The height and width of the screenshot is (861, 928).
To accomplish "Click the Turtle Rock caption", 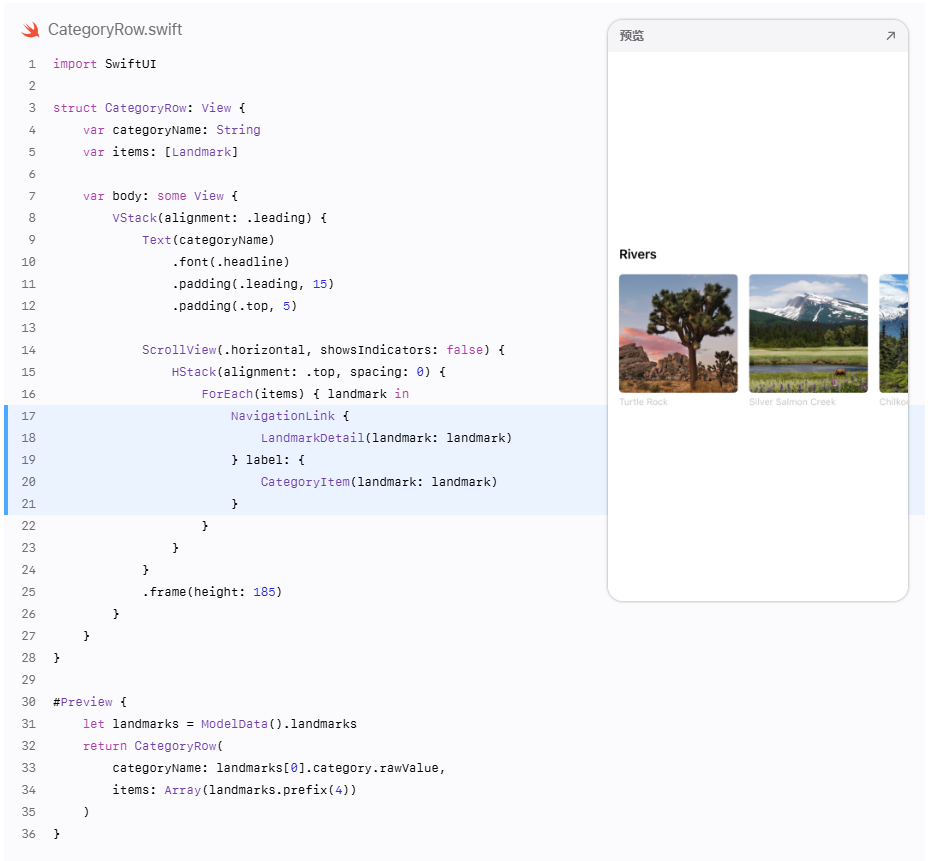I will [643, 402].
